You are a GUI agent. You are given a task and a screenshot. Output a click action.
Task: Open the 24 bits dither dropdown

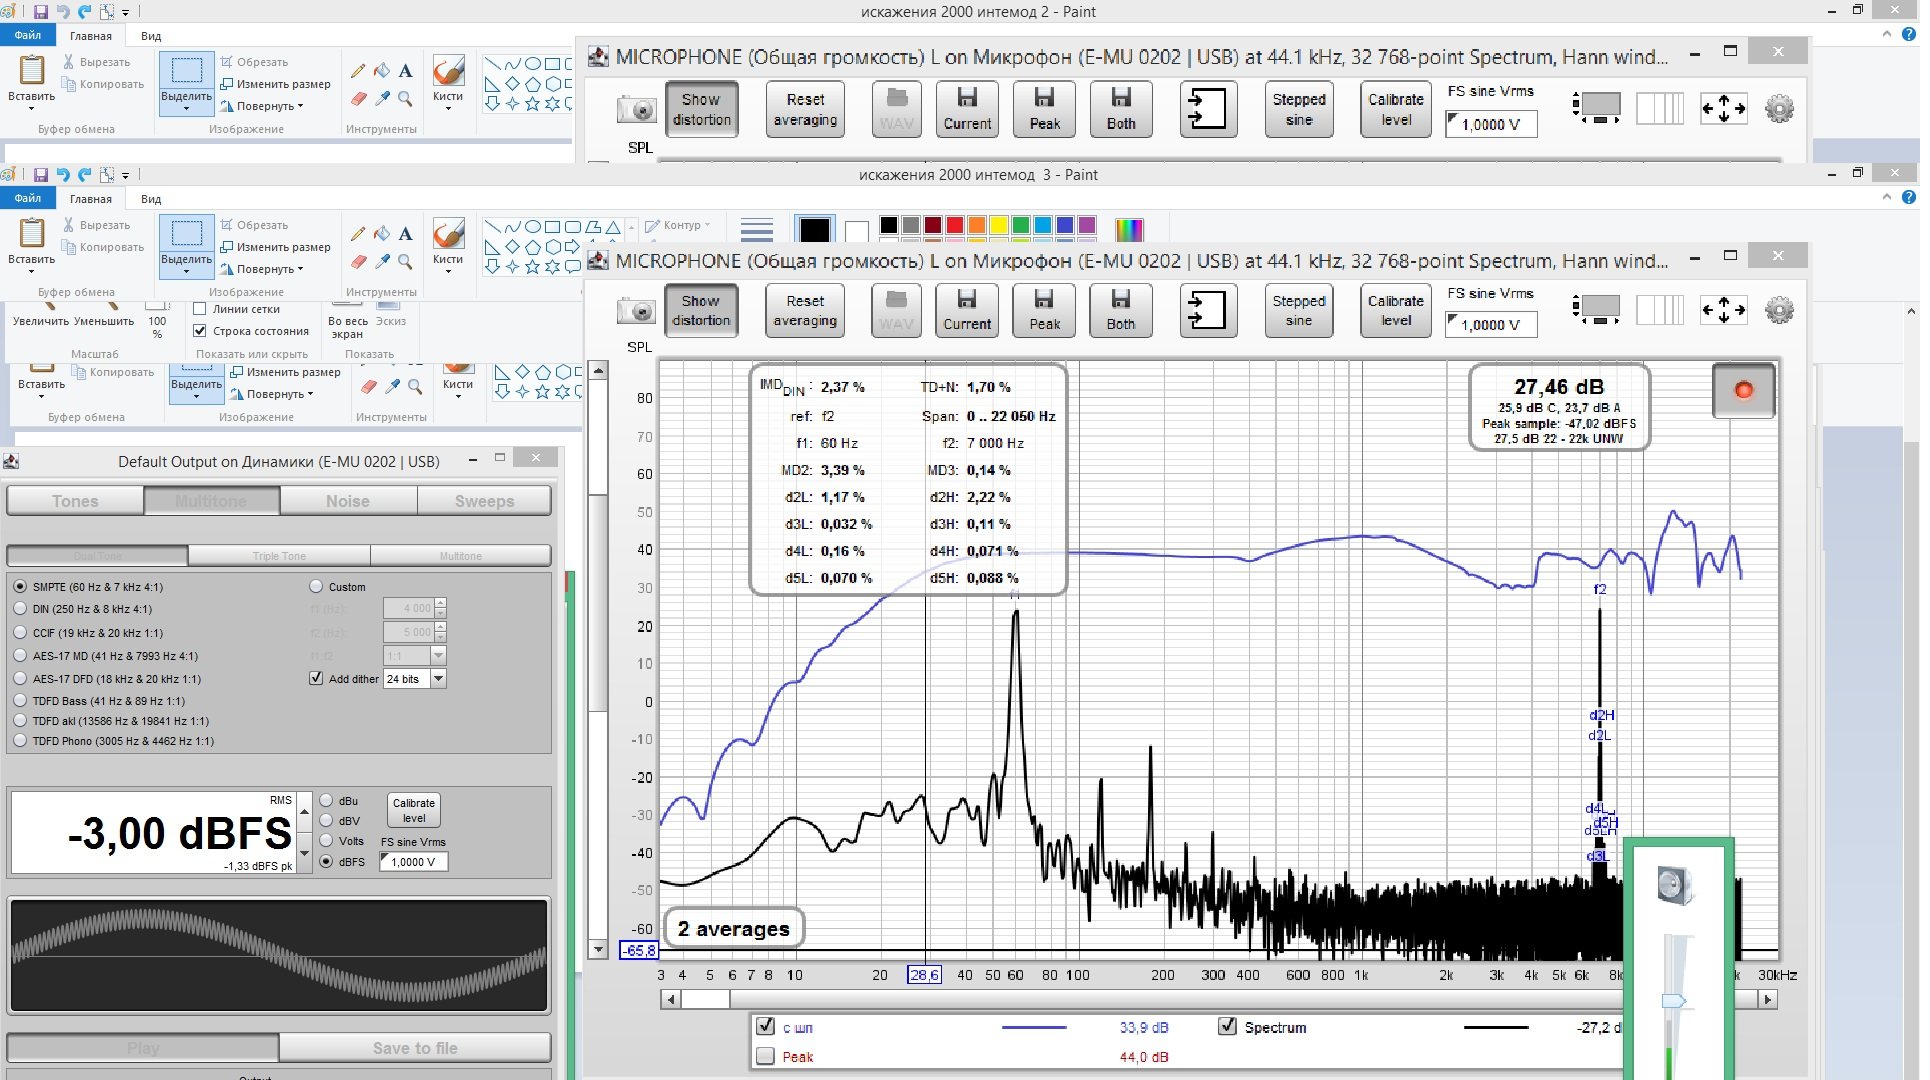click(x=438, y=679)
